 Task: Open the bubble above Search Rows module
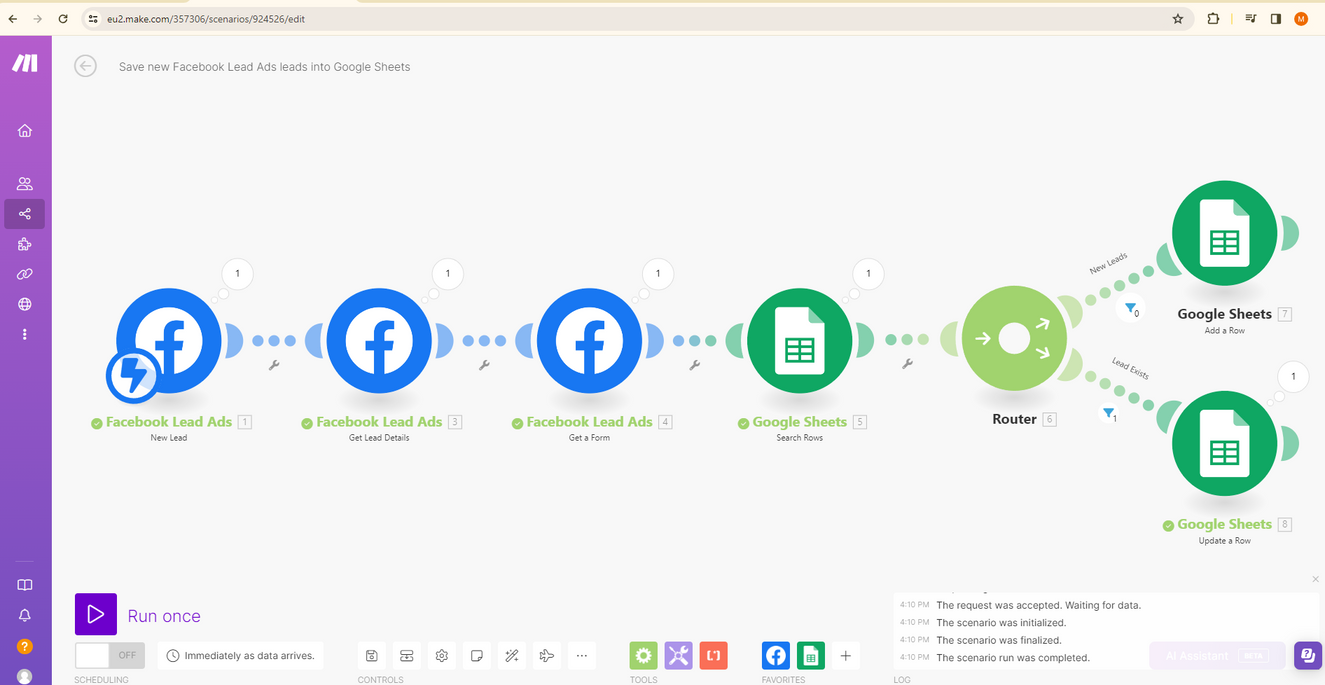point(868,273)
